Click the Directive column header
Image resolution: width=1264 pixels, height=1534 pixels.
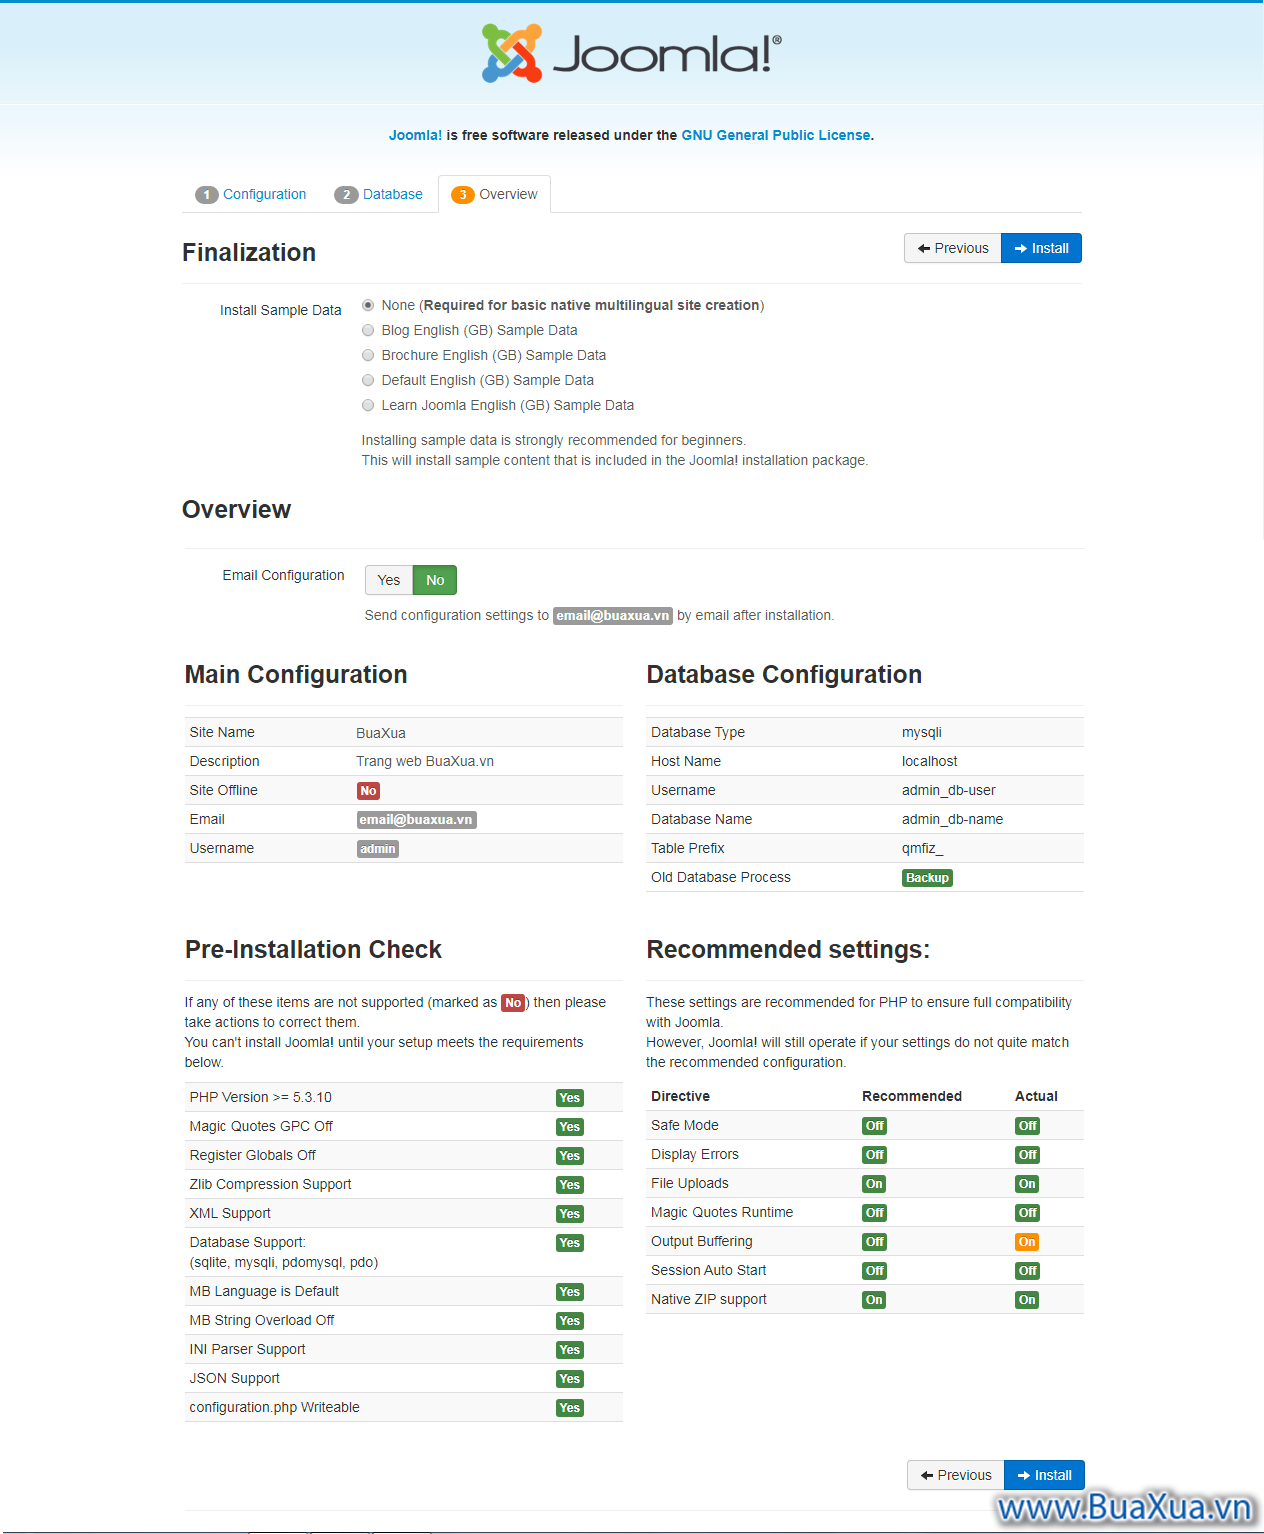[680, 1096]
